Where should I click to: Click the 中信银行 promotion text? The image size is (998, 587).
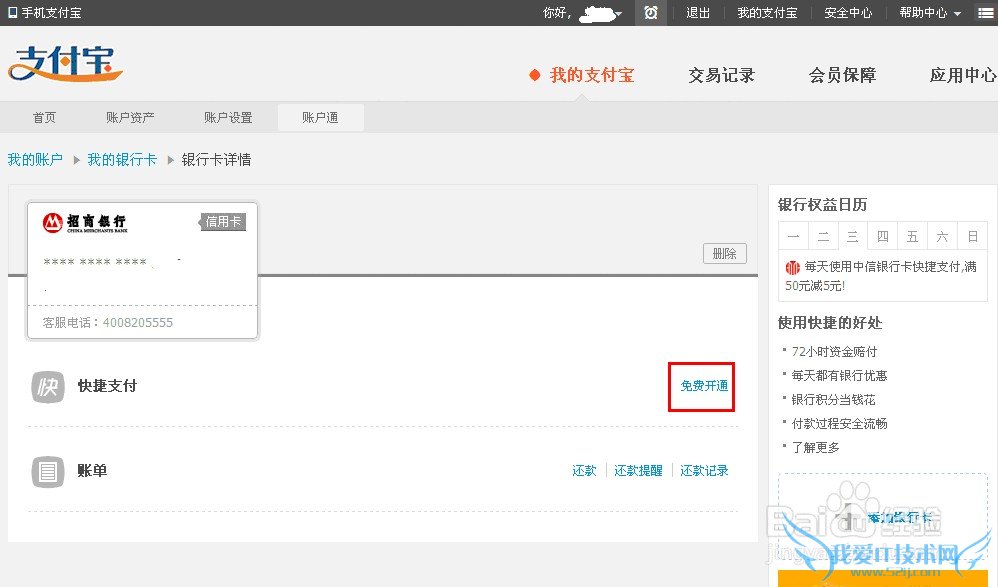click(x=881, y=276)
